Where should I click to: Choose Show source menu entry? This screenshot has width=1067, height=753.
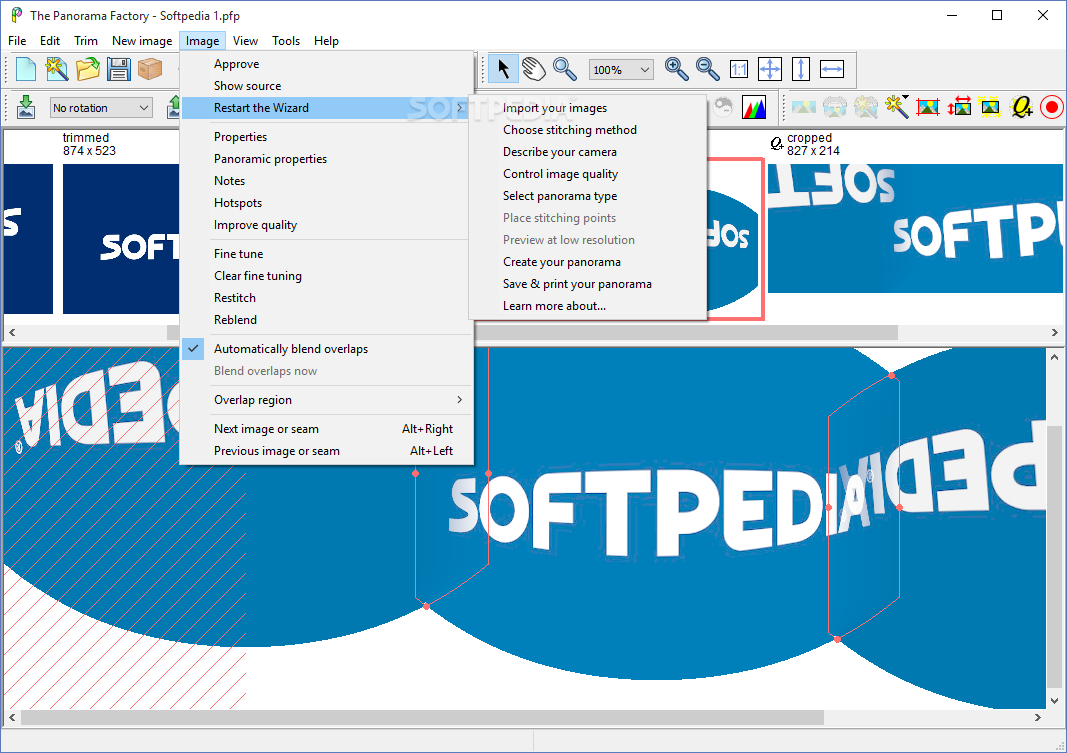(327, 86)
